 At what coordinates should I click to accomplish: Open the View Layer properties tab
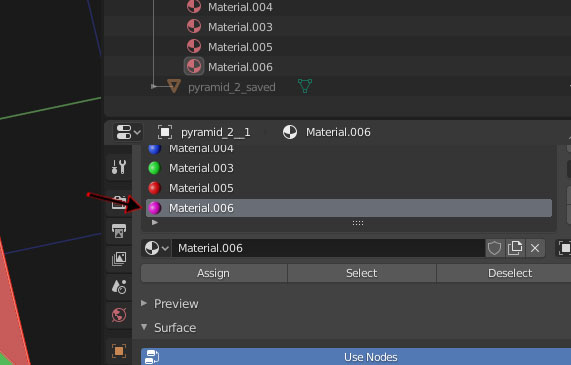[x=119, y=259]
